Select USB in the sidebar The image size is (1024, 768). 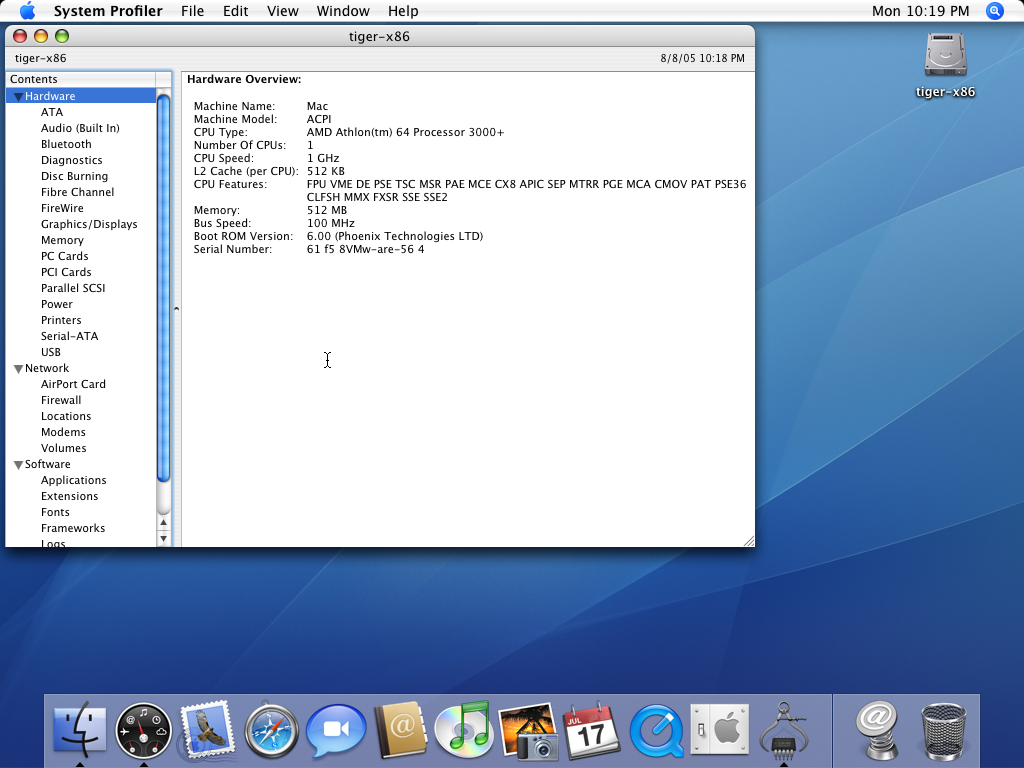pyautogui.click(x=51, y=352)
